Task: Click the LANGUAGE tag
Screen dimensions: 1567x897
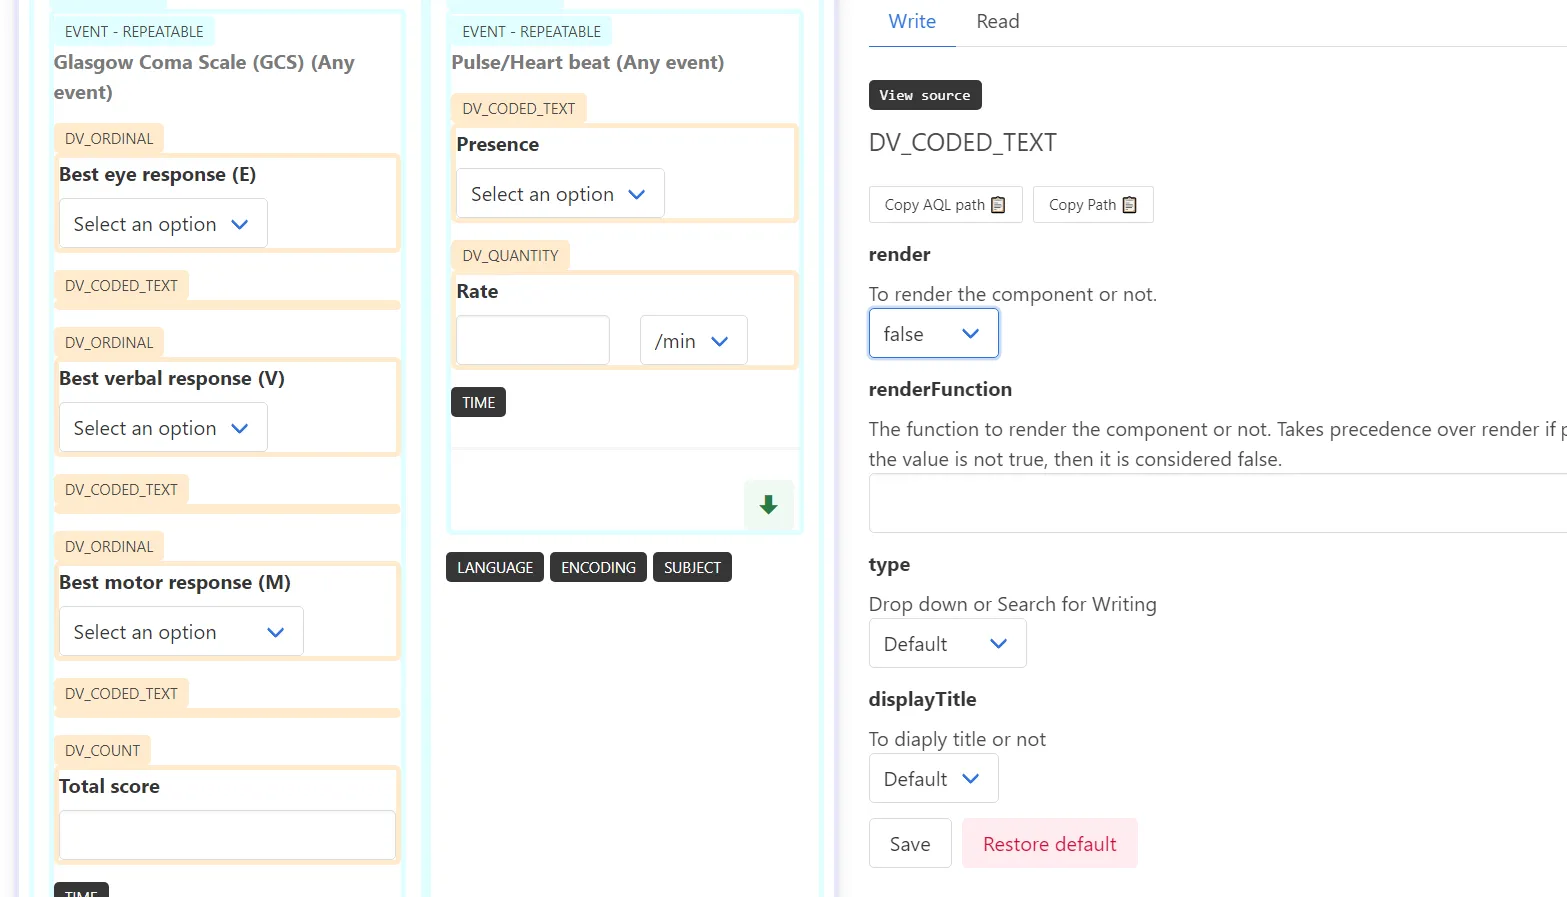Action: pos(495,567)
